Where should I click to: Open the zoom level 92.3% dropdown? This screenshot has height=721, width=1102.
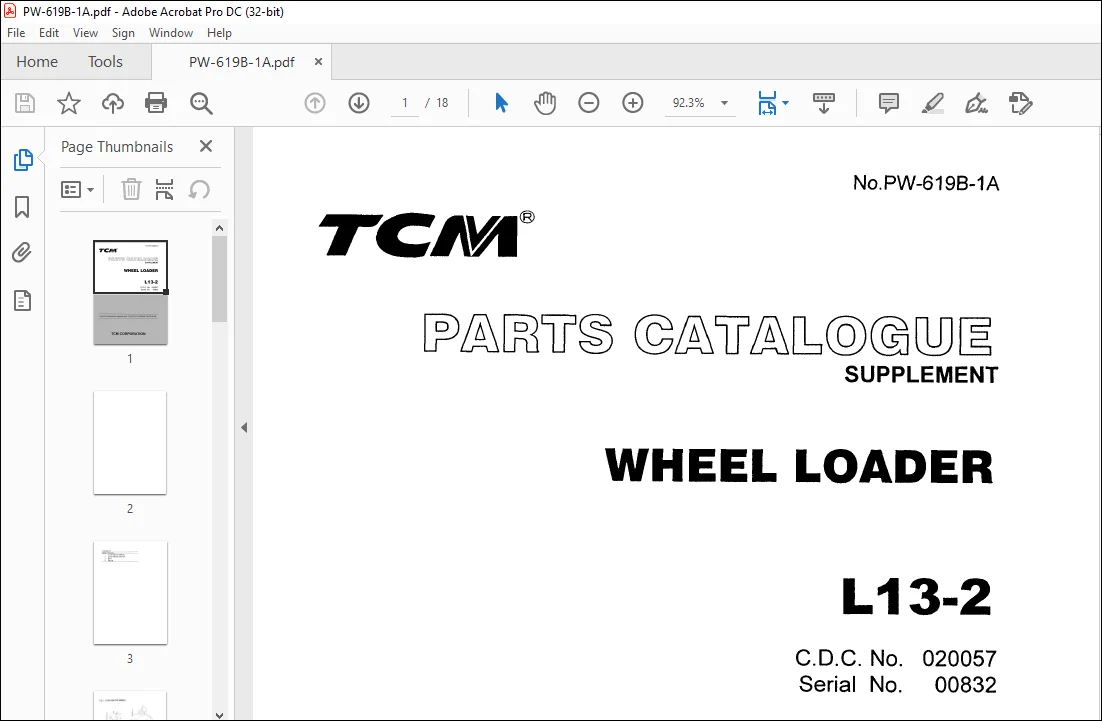(725, 103)
